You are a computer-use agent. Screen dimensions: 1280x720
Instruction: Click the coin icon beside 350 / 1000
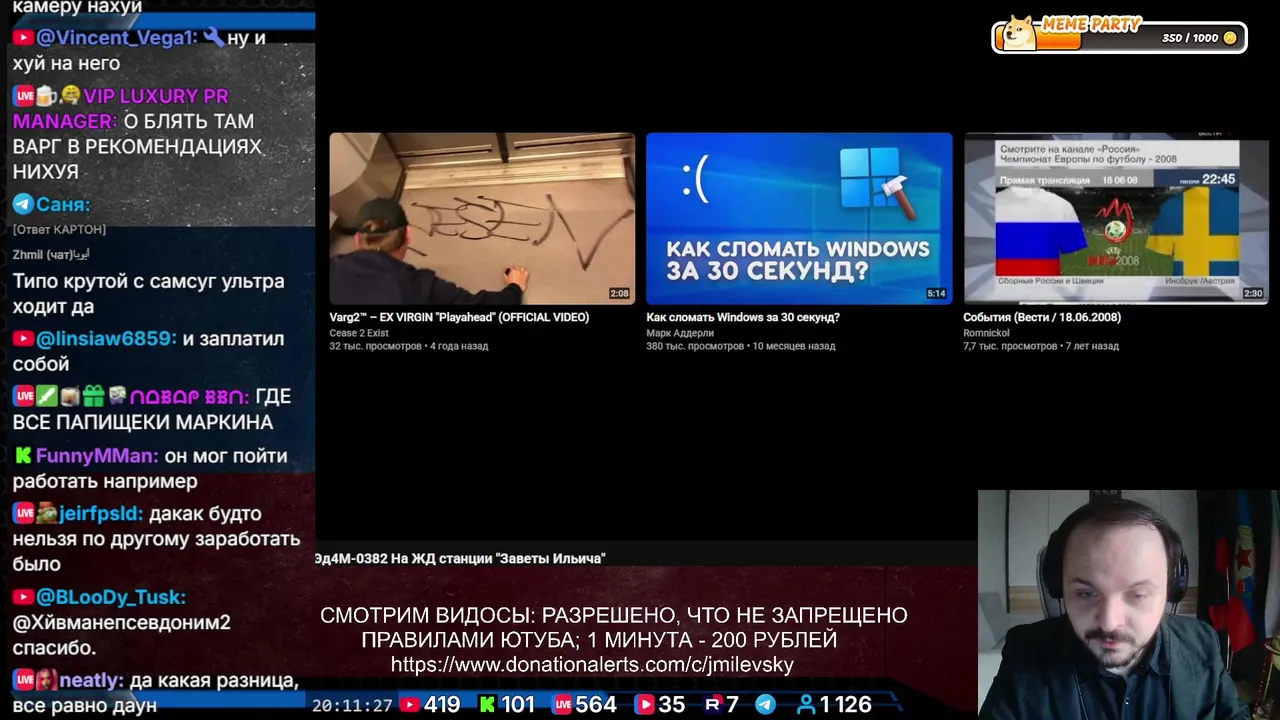[1230, 38]
